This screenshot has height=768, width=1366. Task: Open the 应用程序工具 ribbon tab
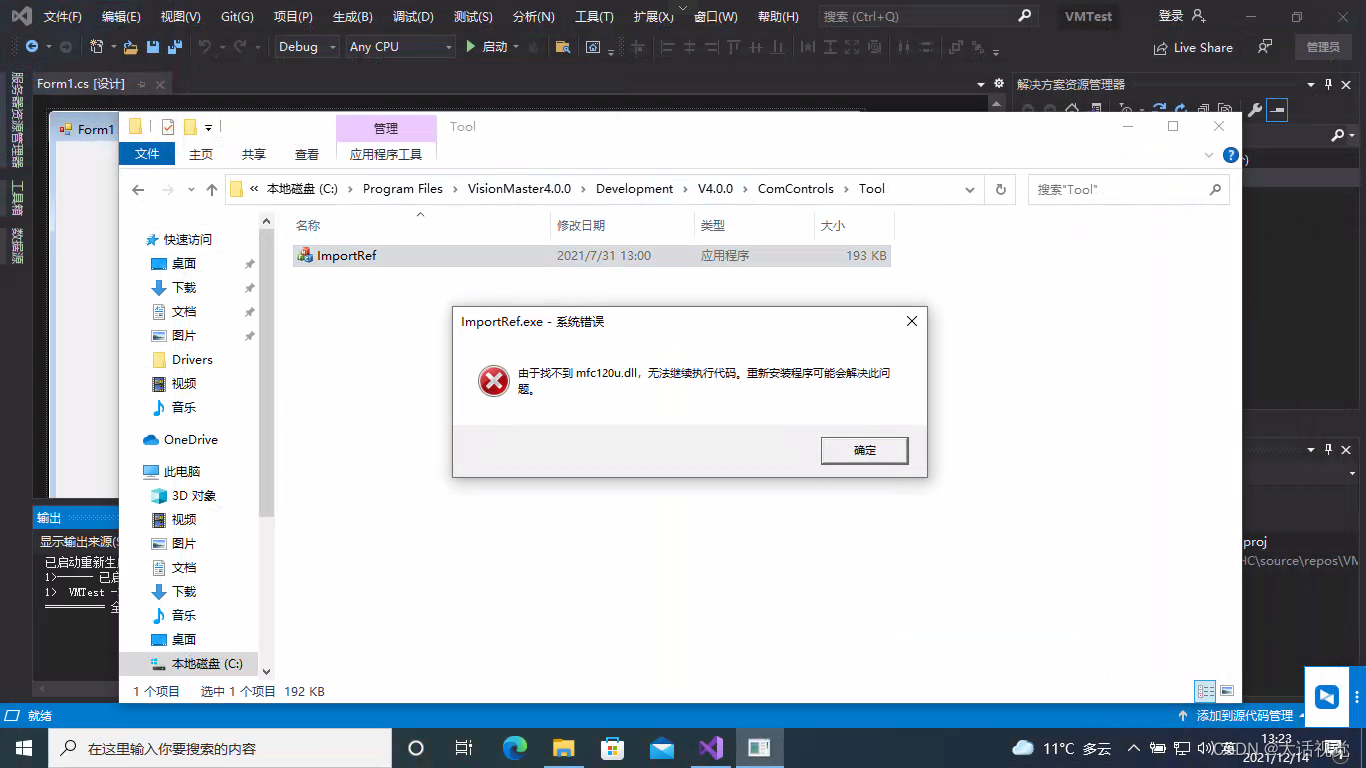386,154
